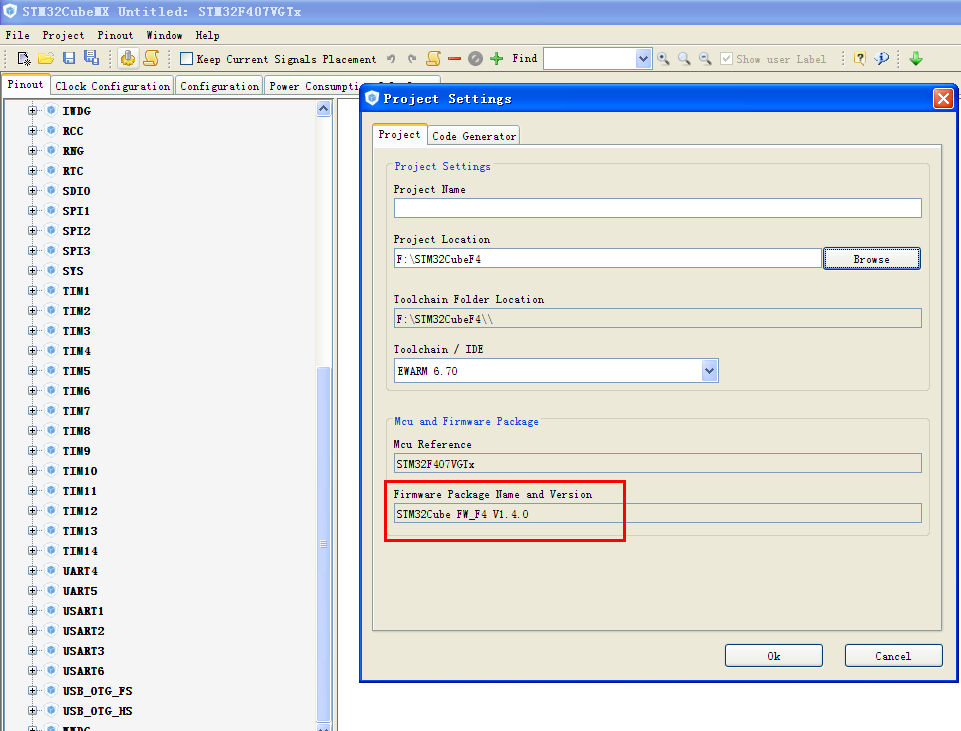Click the Undo arrow in toolbar
This screenshot has height=731, width=961.
point(391,59)
